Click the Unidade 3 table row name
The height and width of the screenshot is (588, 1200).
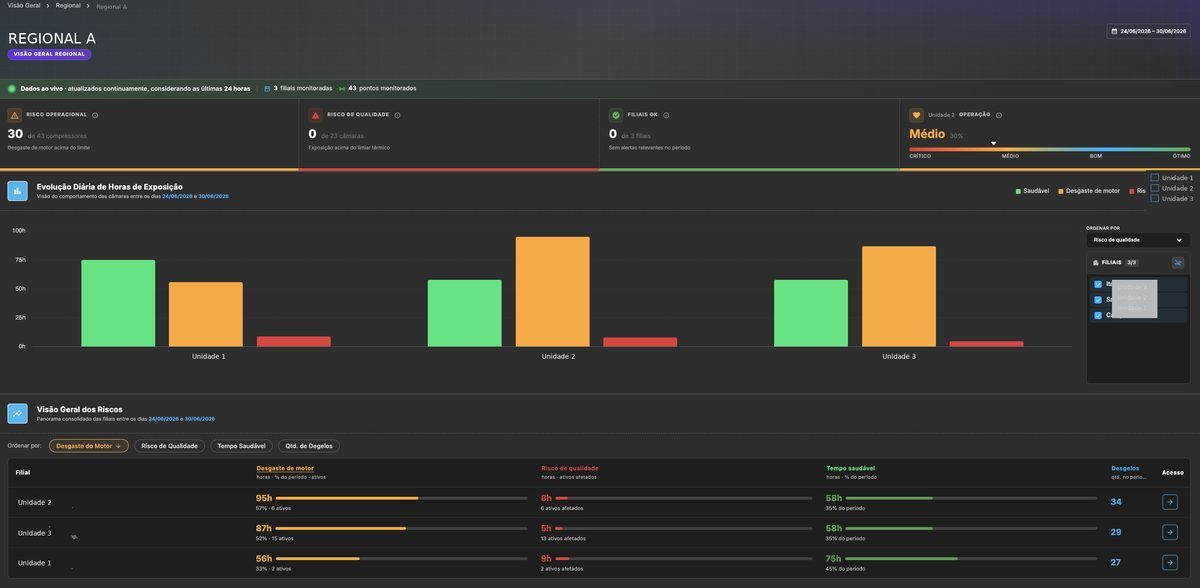point(35,533)
